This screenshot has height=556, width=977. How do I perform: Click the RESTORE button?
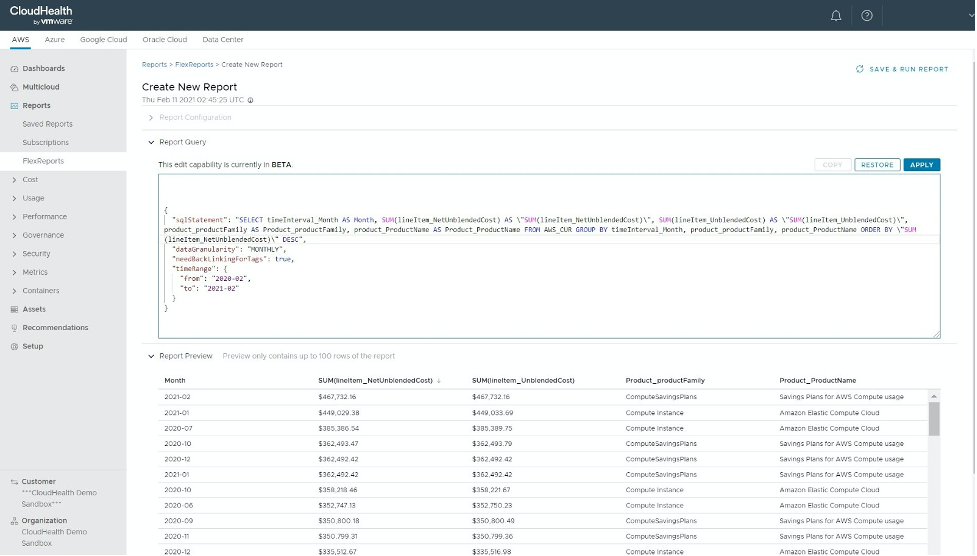(x=877, y=165)
